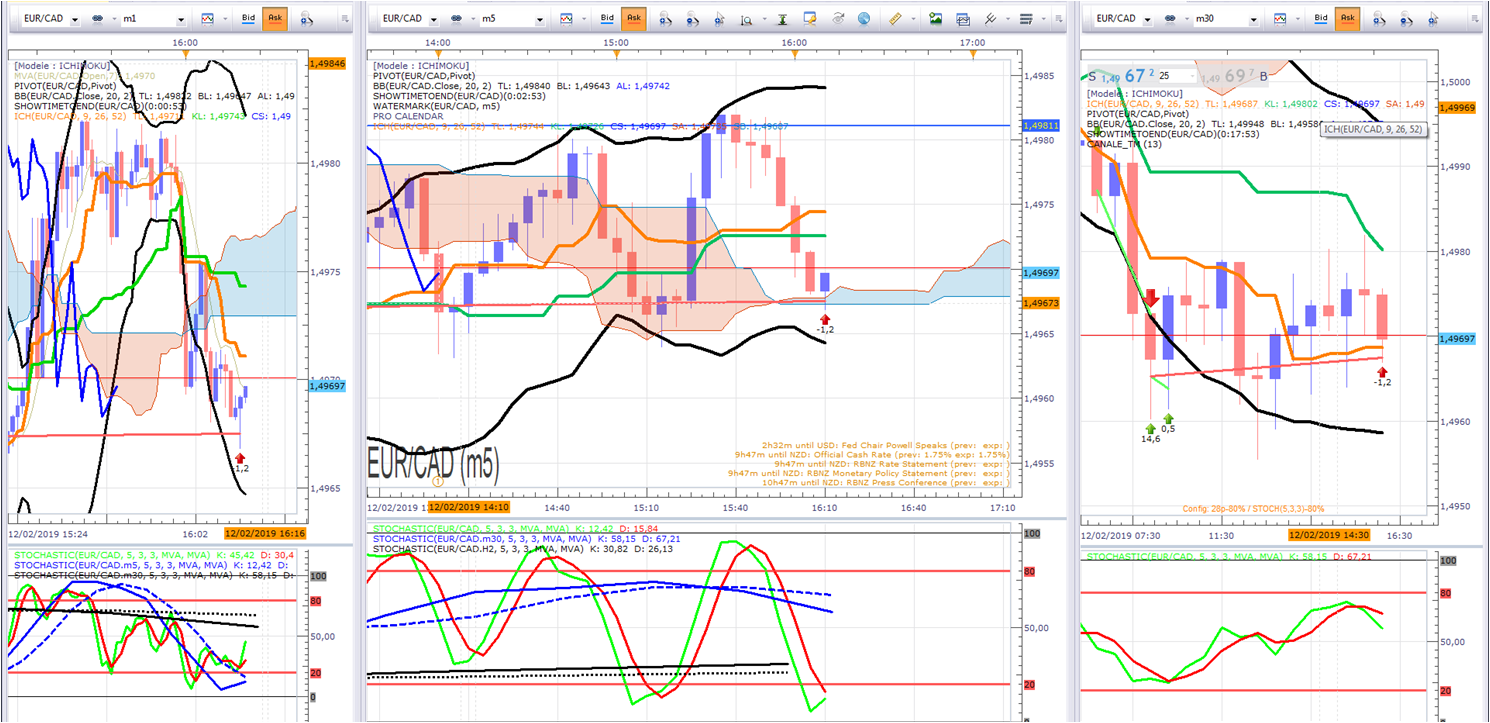Select the cursor pointer tool in the m30 toolbar
1490x723 pixels.
click(1435, 19)
